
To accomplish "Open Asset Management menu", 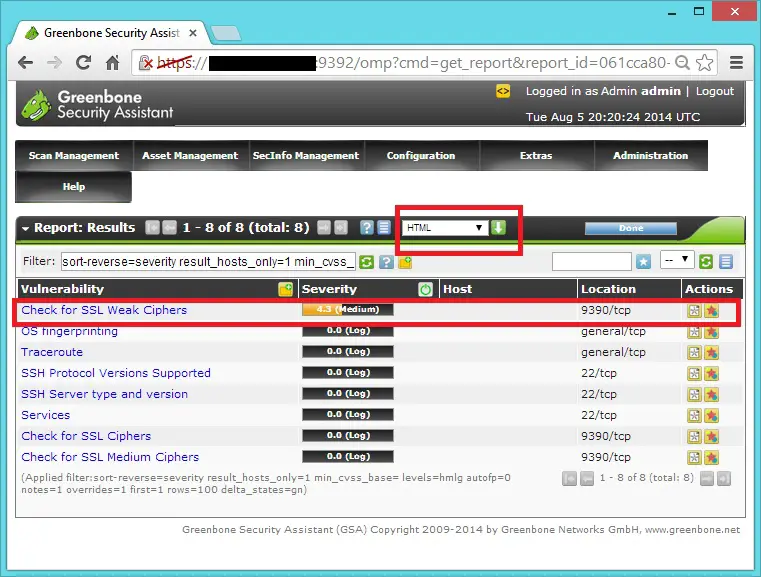I will click(190, 156).
